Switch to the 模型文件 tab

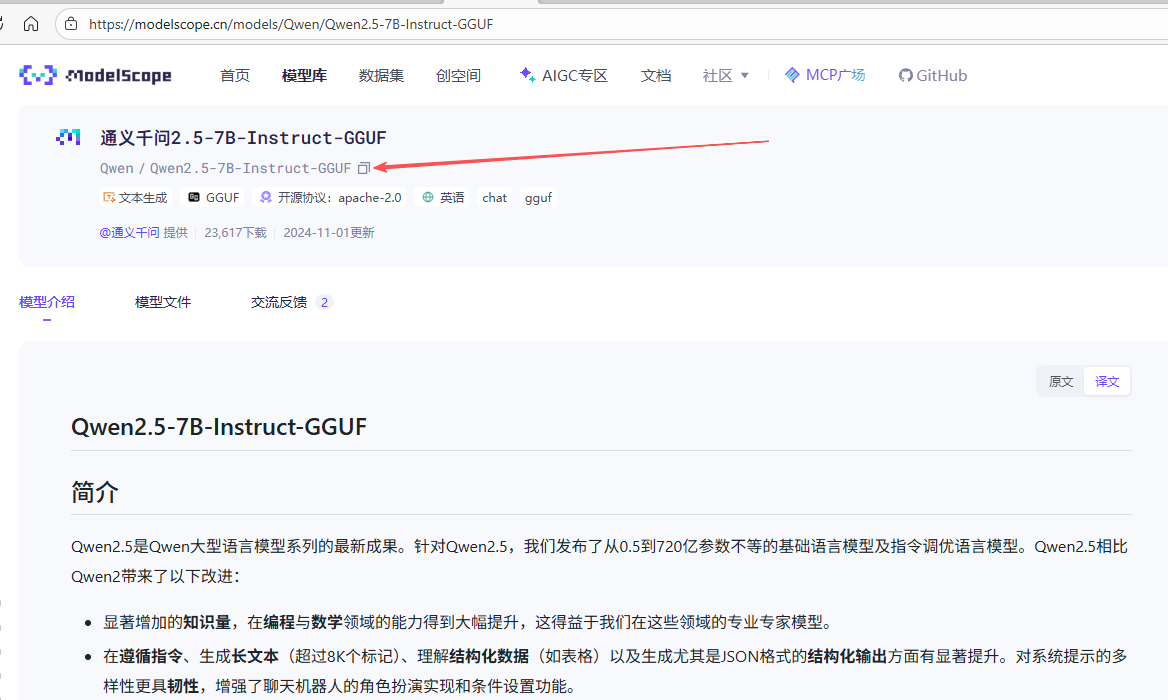pos(162,302)
